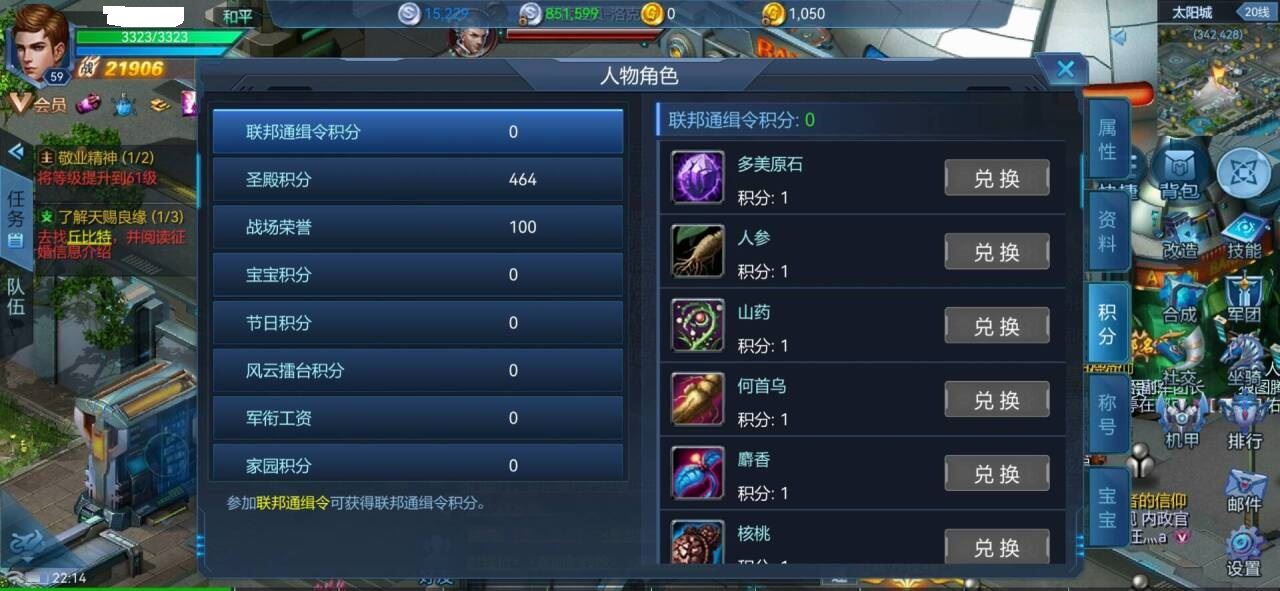Open the 军团 legion icon
1280x591 pixels.
[1243, 299]
